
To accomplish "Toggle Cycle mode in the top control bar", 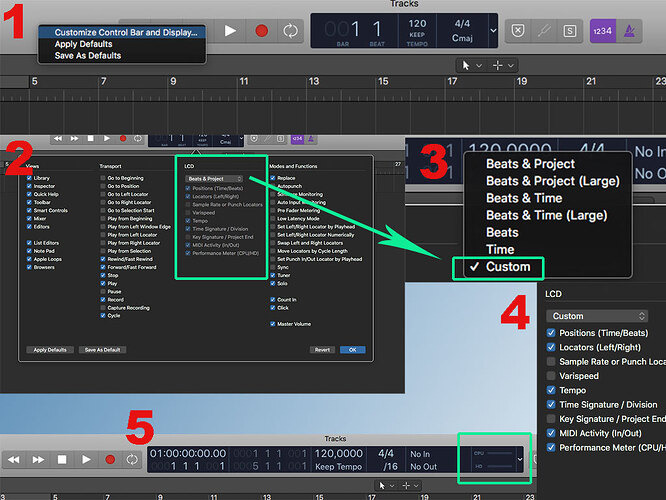I will (291, 31).
